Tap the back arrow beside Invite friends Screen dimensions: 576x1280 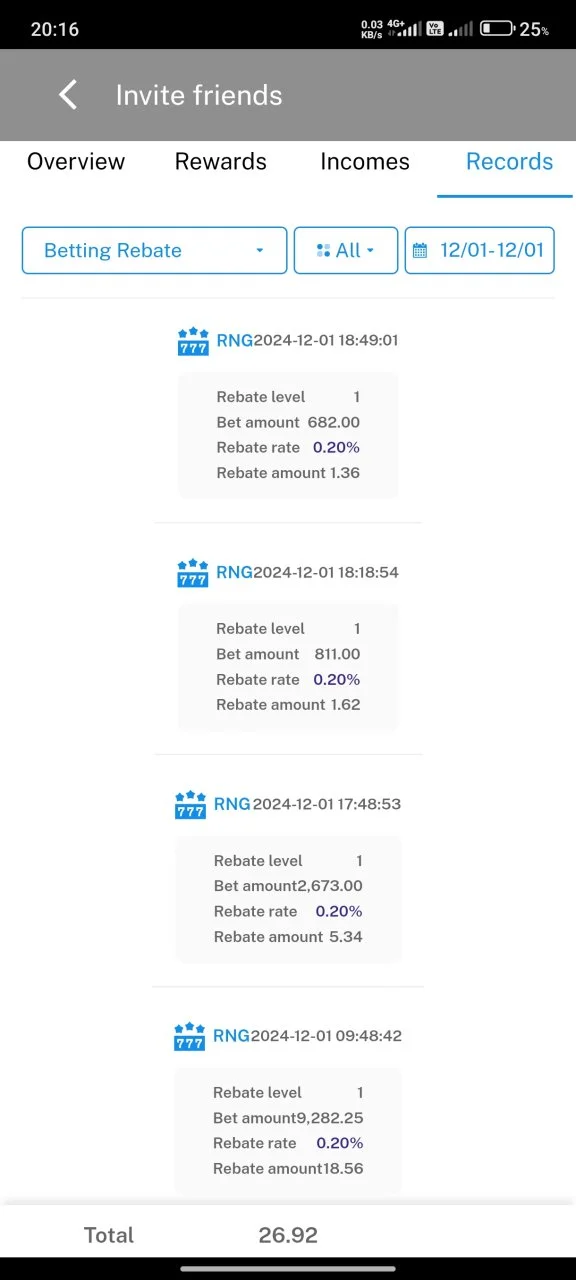[x=68, y=95]
